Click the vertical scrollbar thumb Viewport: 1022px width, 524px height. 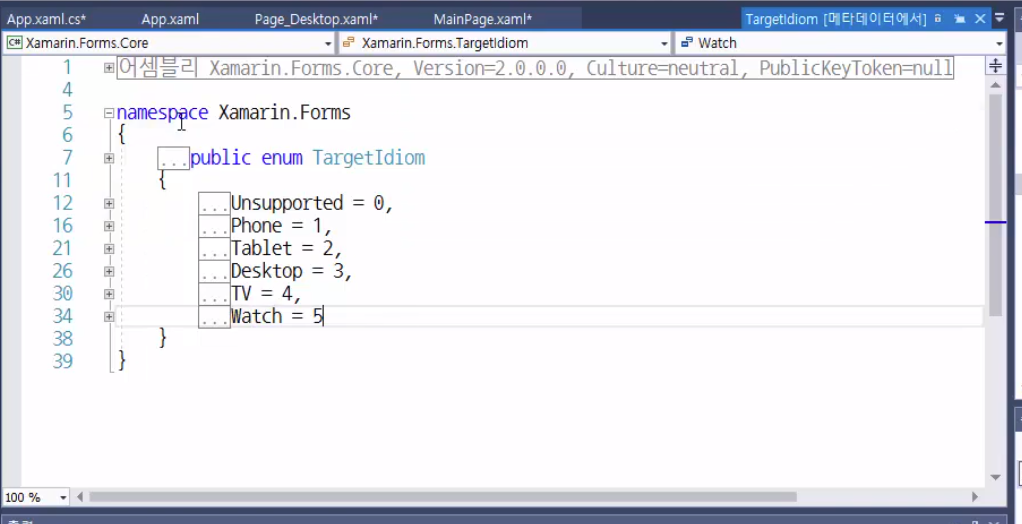pyautogui.click(x=995, y=205)
